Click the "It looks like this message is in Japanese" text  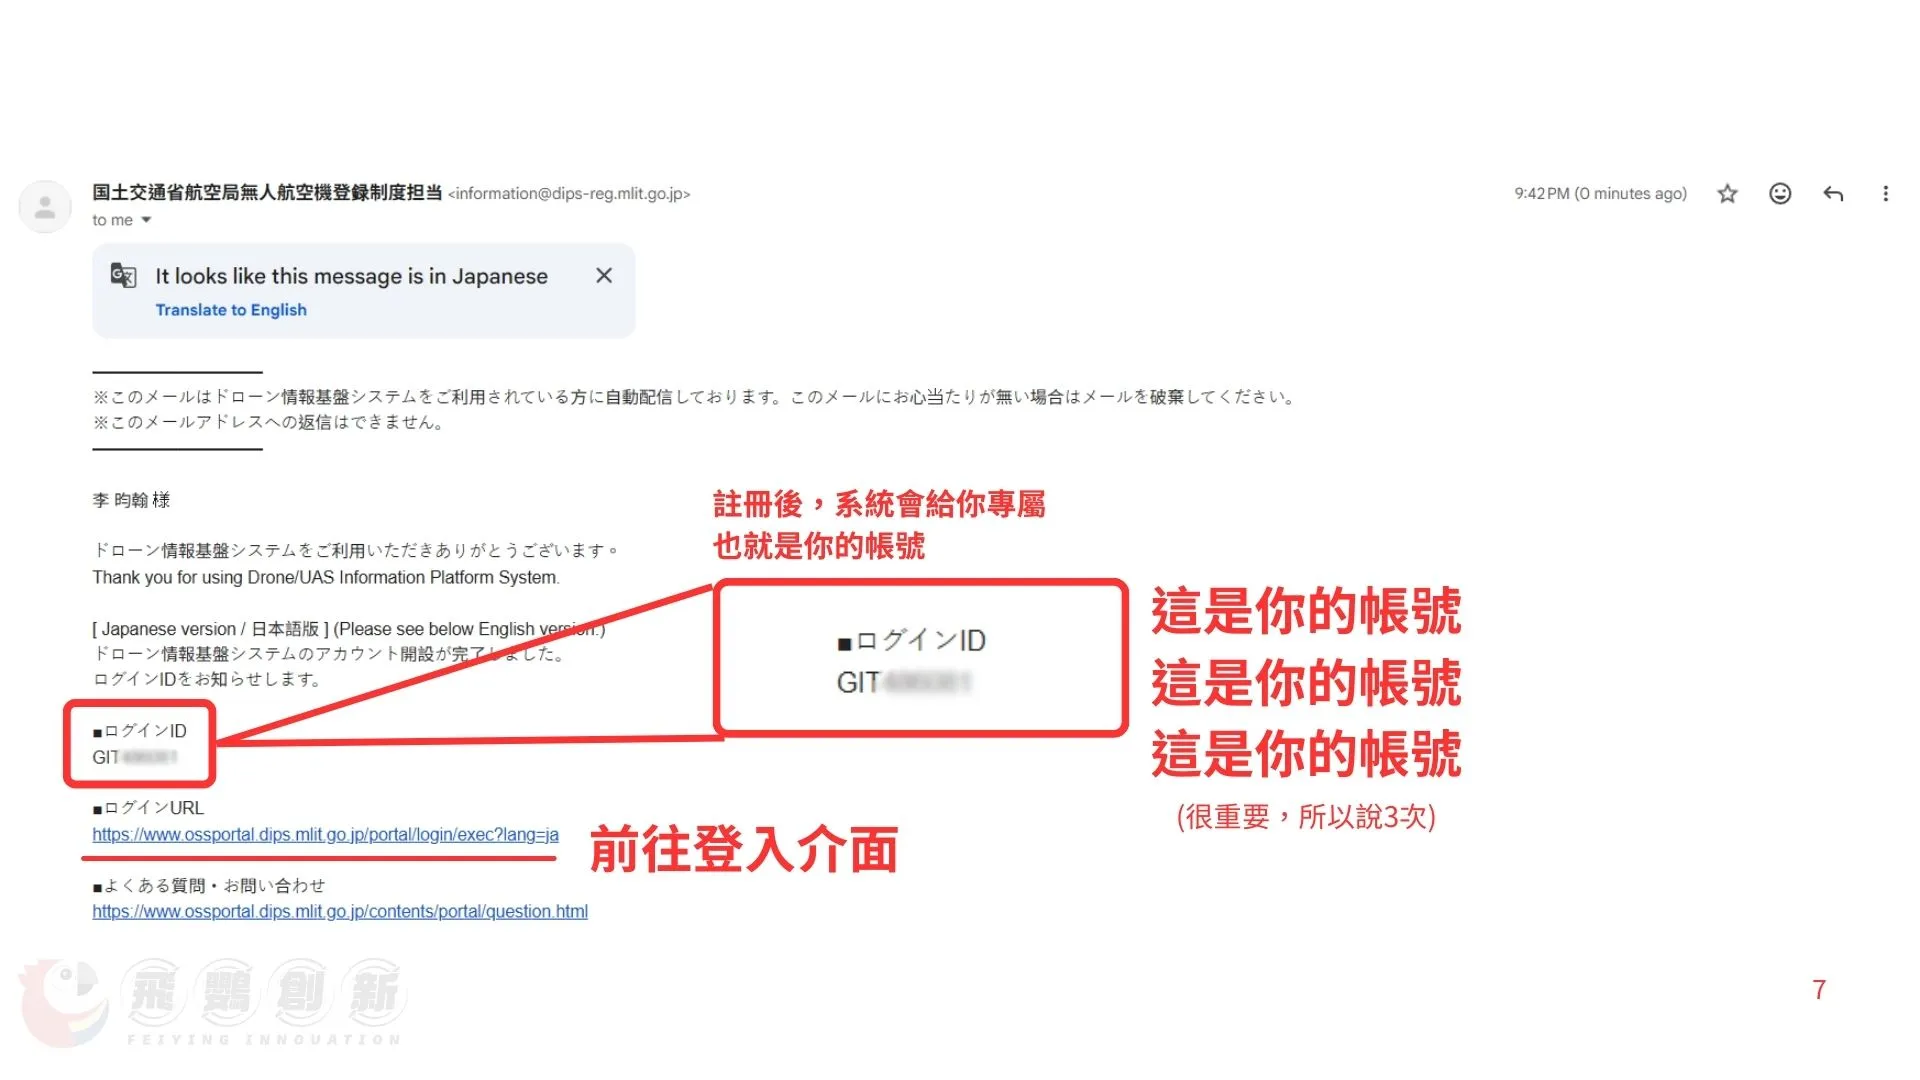coord(351,276)
